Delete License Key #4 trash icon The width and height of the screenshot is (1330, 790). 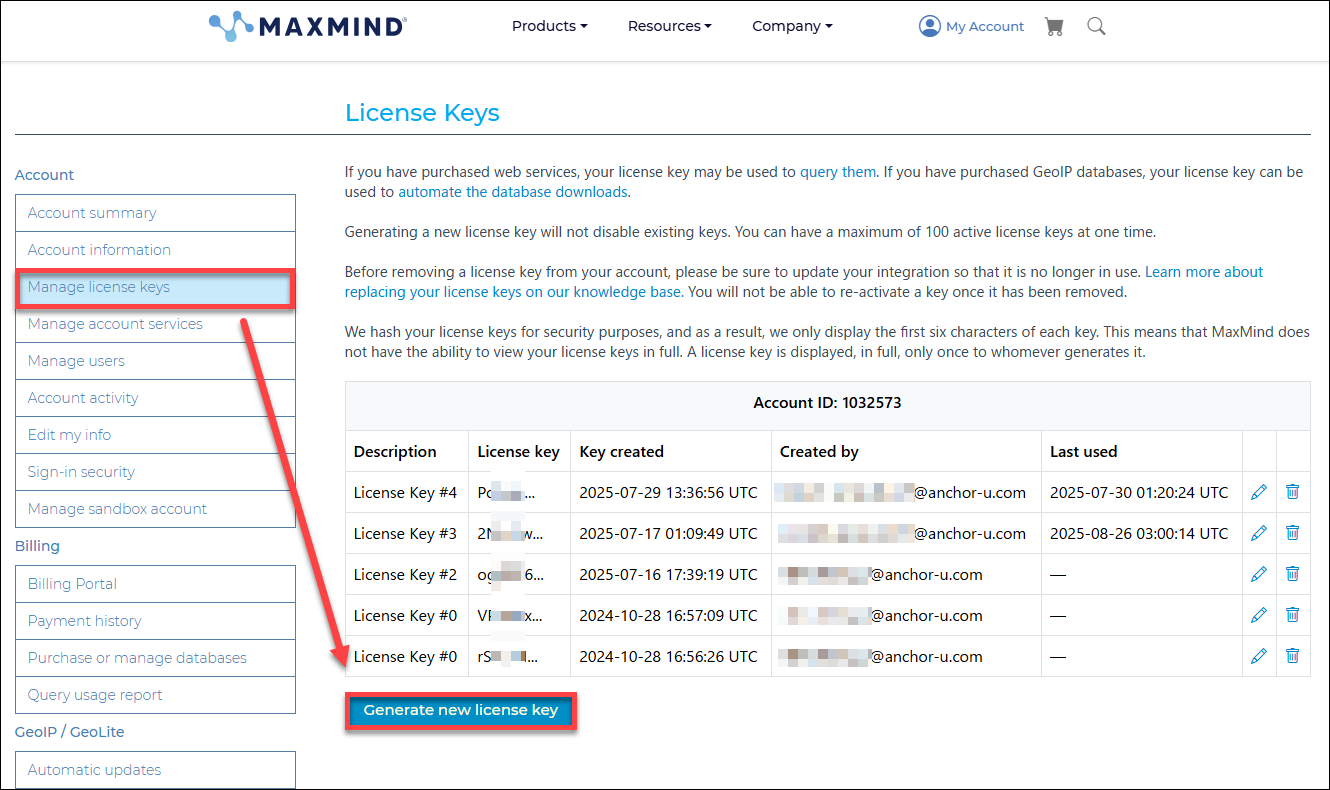click(x=1292, y=492)
